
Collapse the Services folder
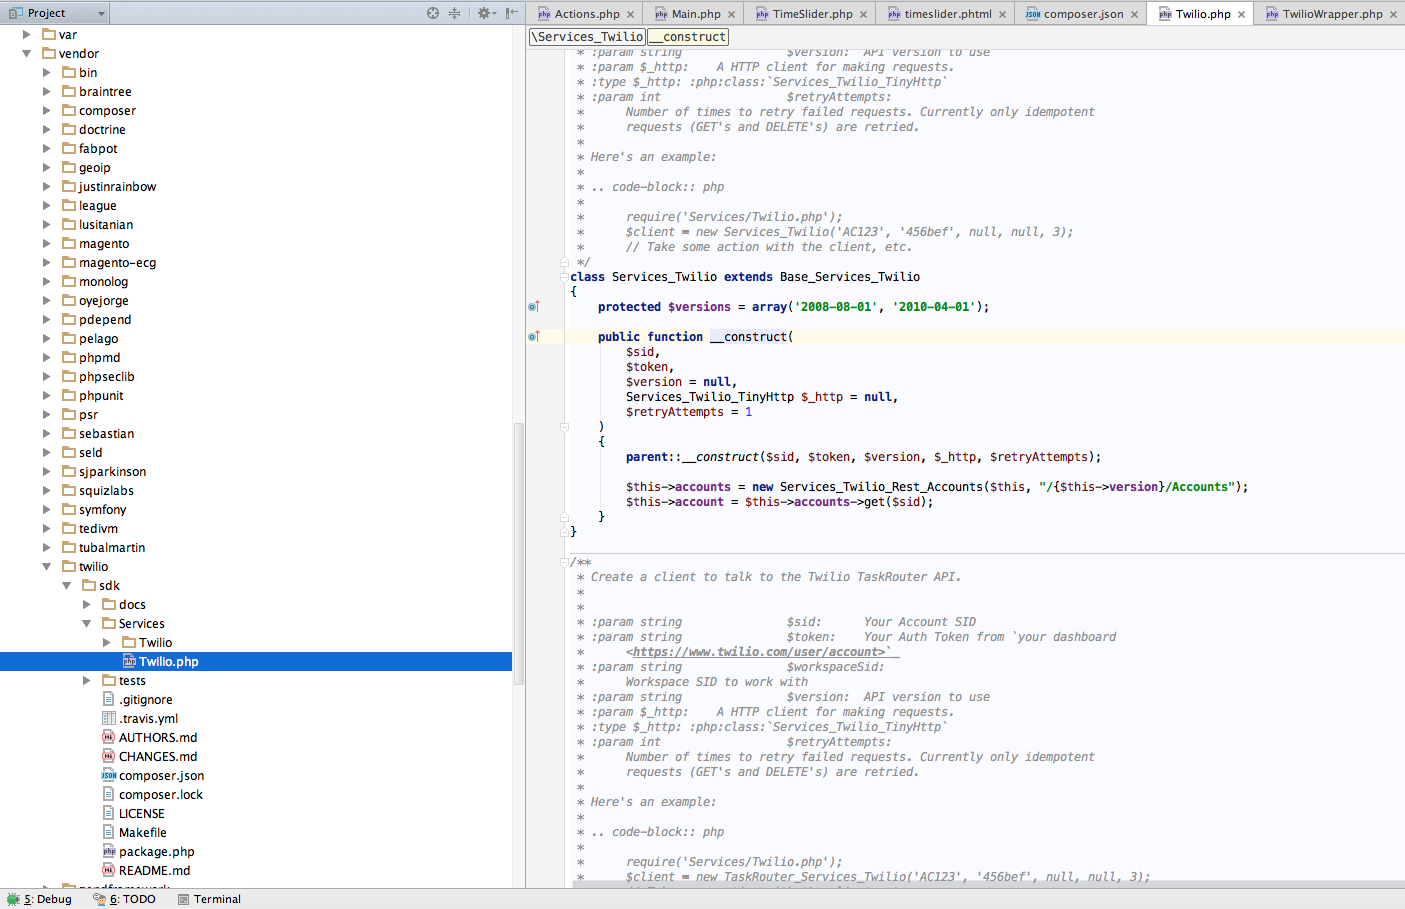tap(87, 624)
